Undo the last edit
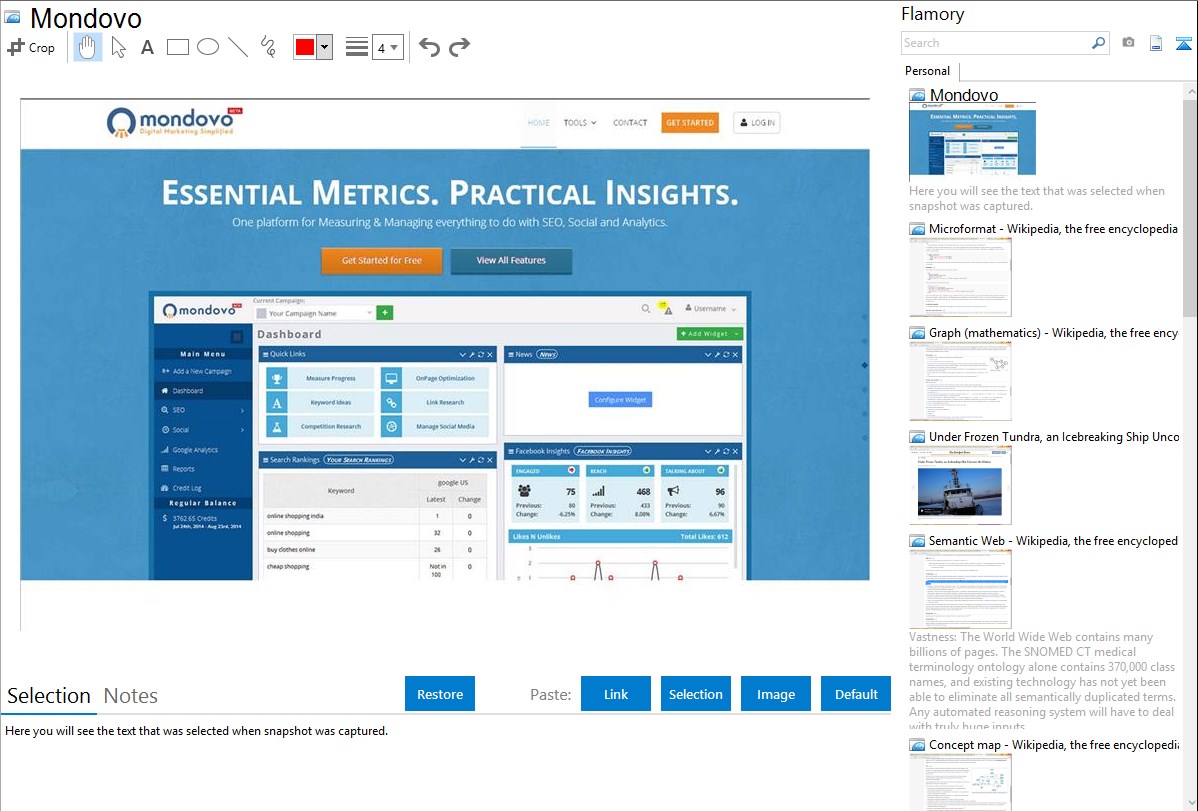This screenshot has height=811, width=1198. (429, 47)
